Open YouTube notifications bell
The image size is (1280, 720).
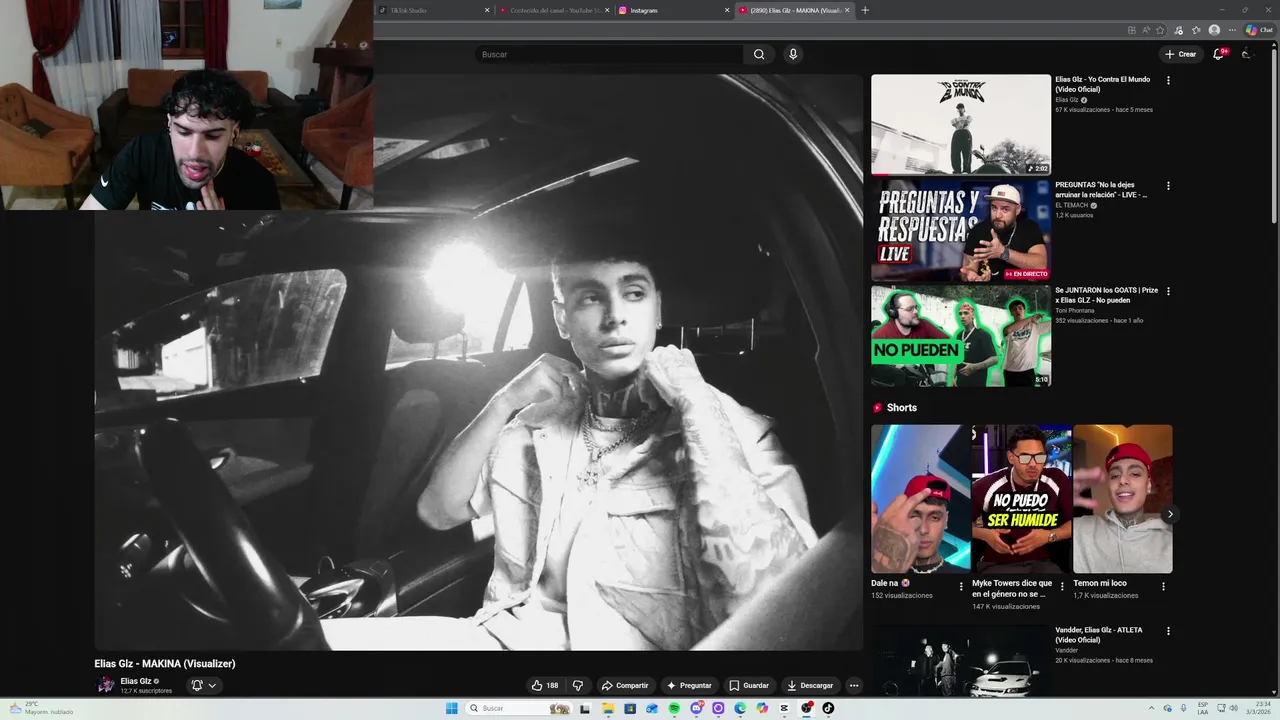[1218, 54]
